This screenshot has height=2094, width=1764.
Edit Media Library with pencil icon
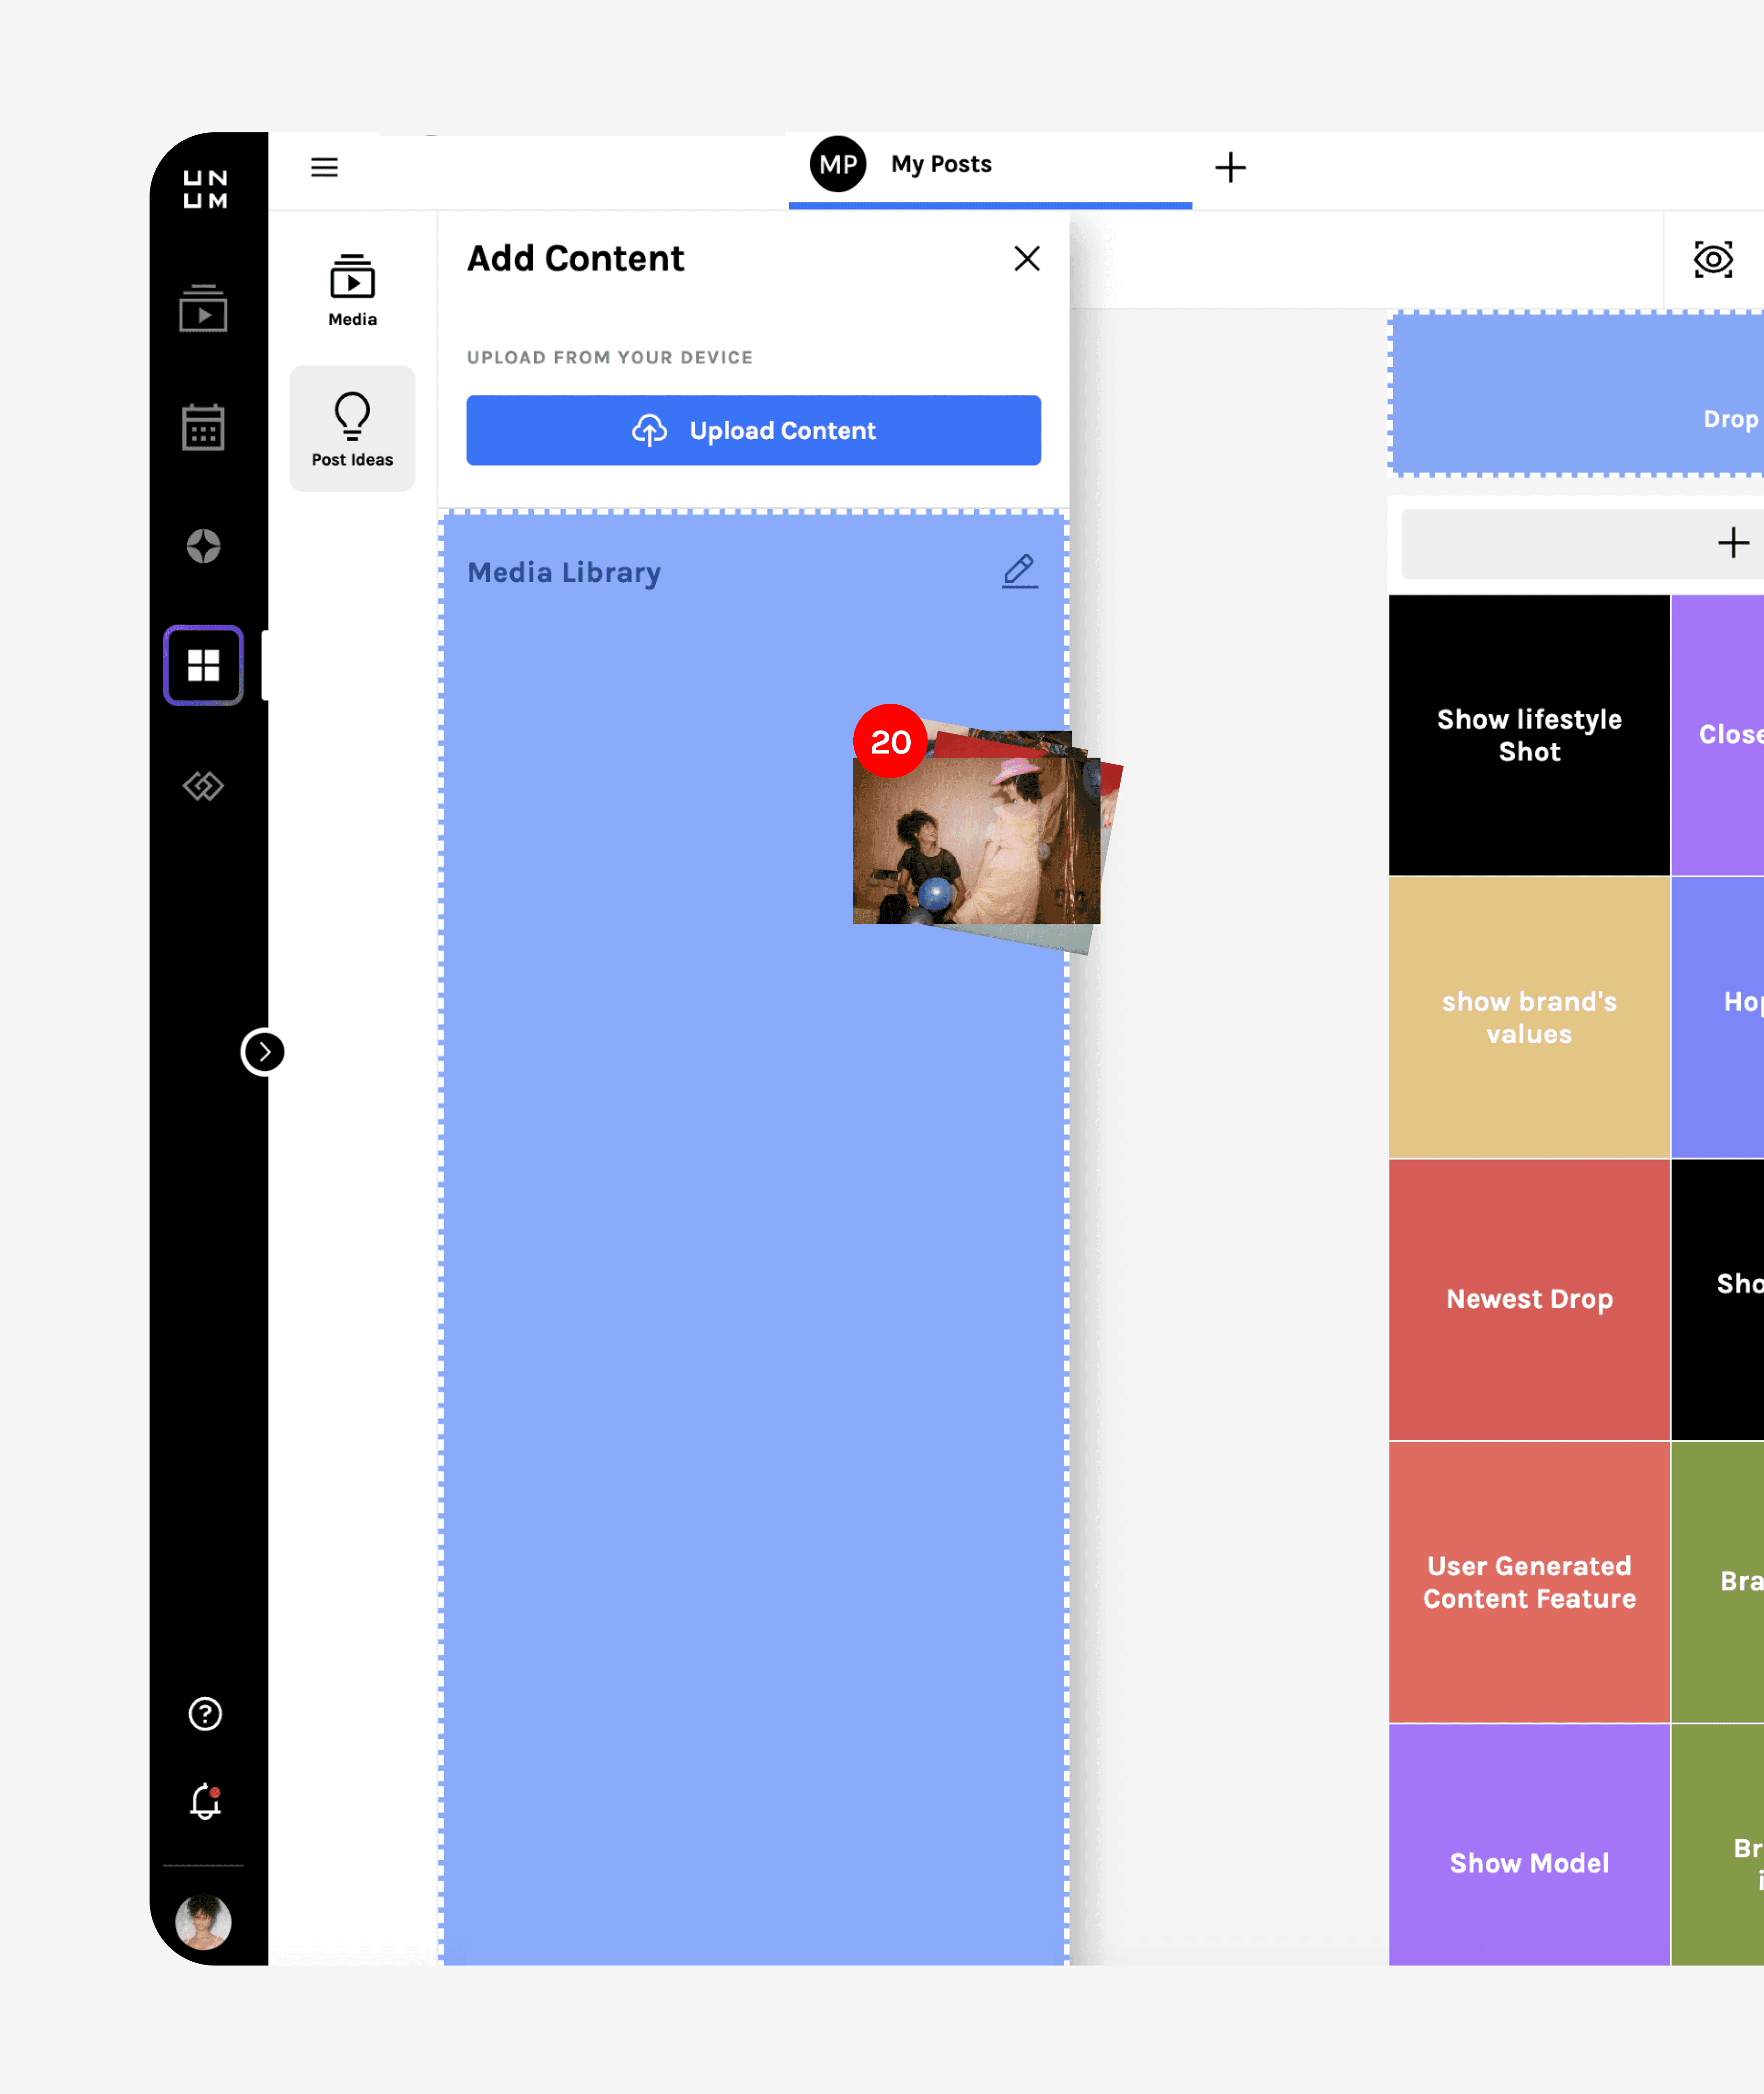(x=1019, y=572)
